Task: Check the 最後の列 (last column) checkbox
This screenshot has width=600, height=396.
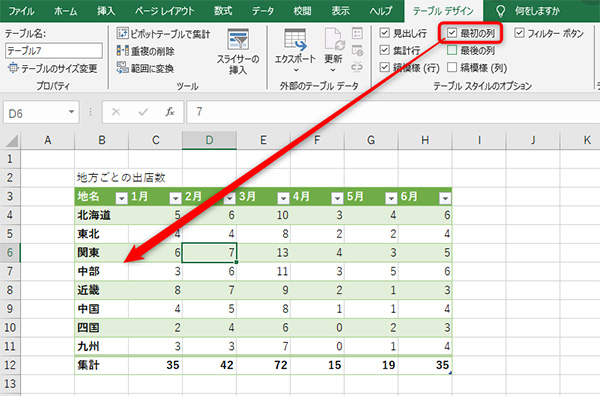Action: point(452,50)
